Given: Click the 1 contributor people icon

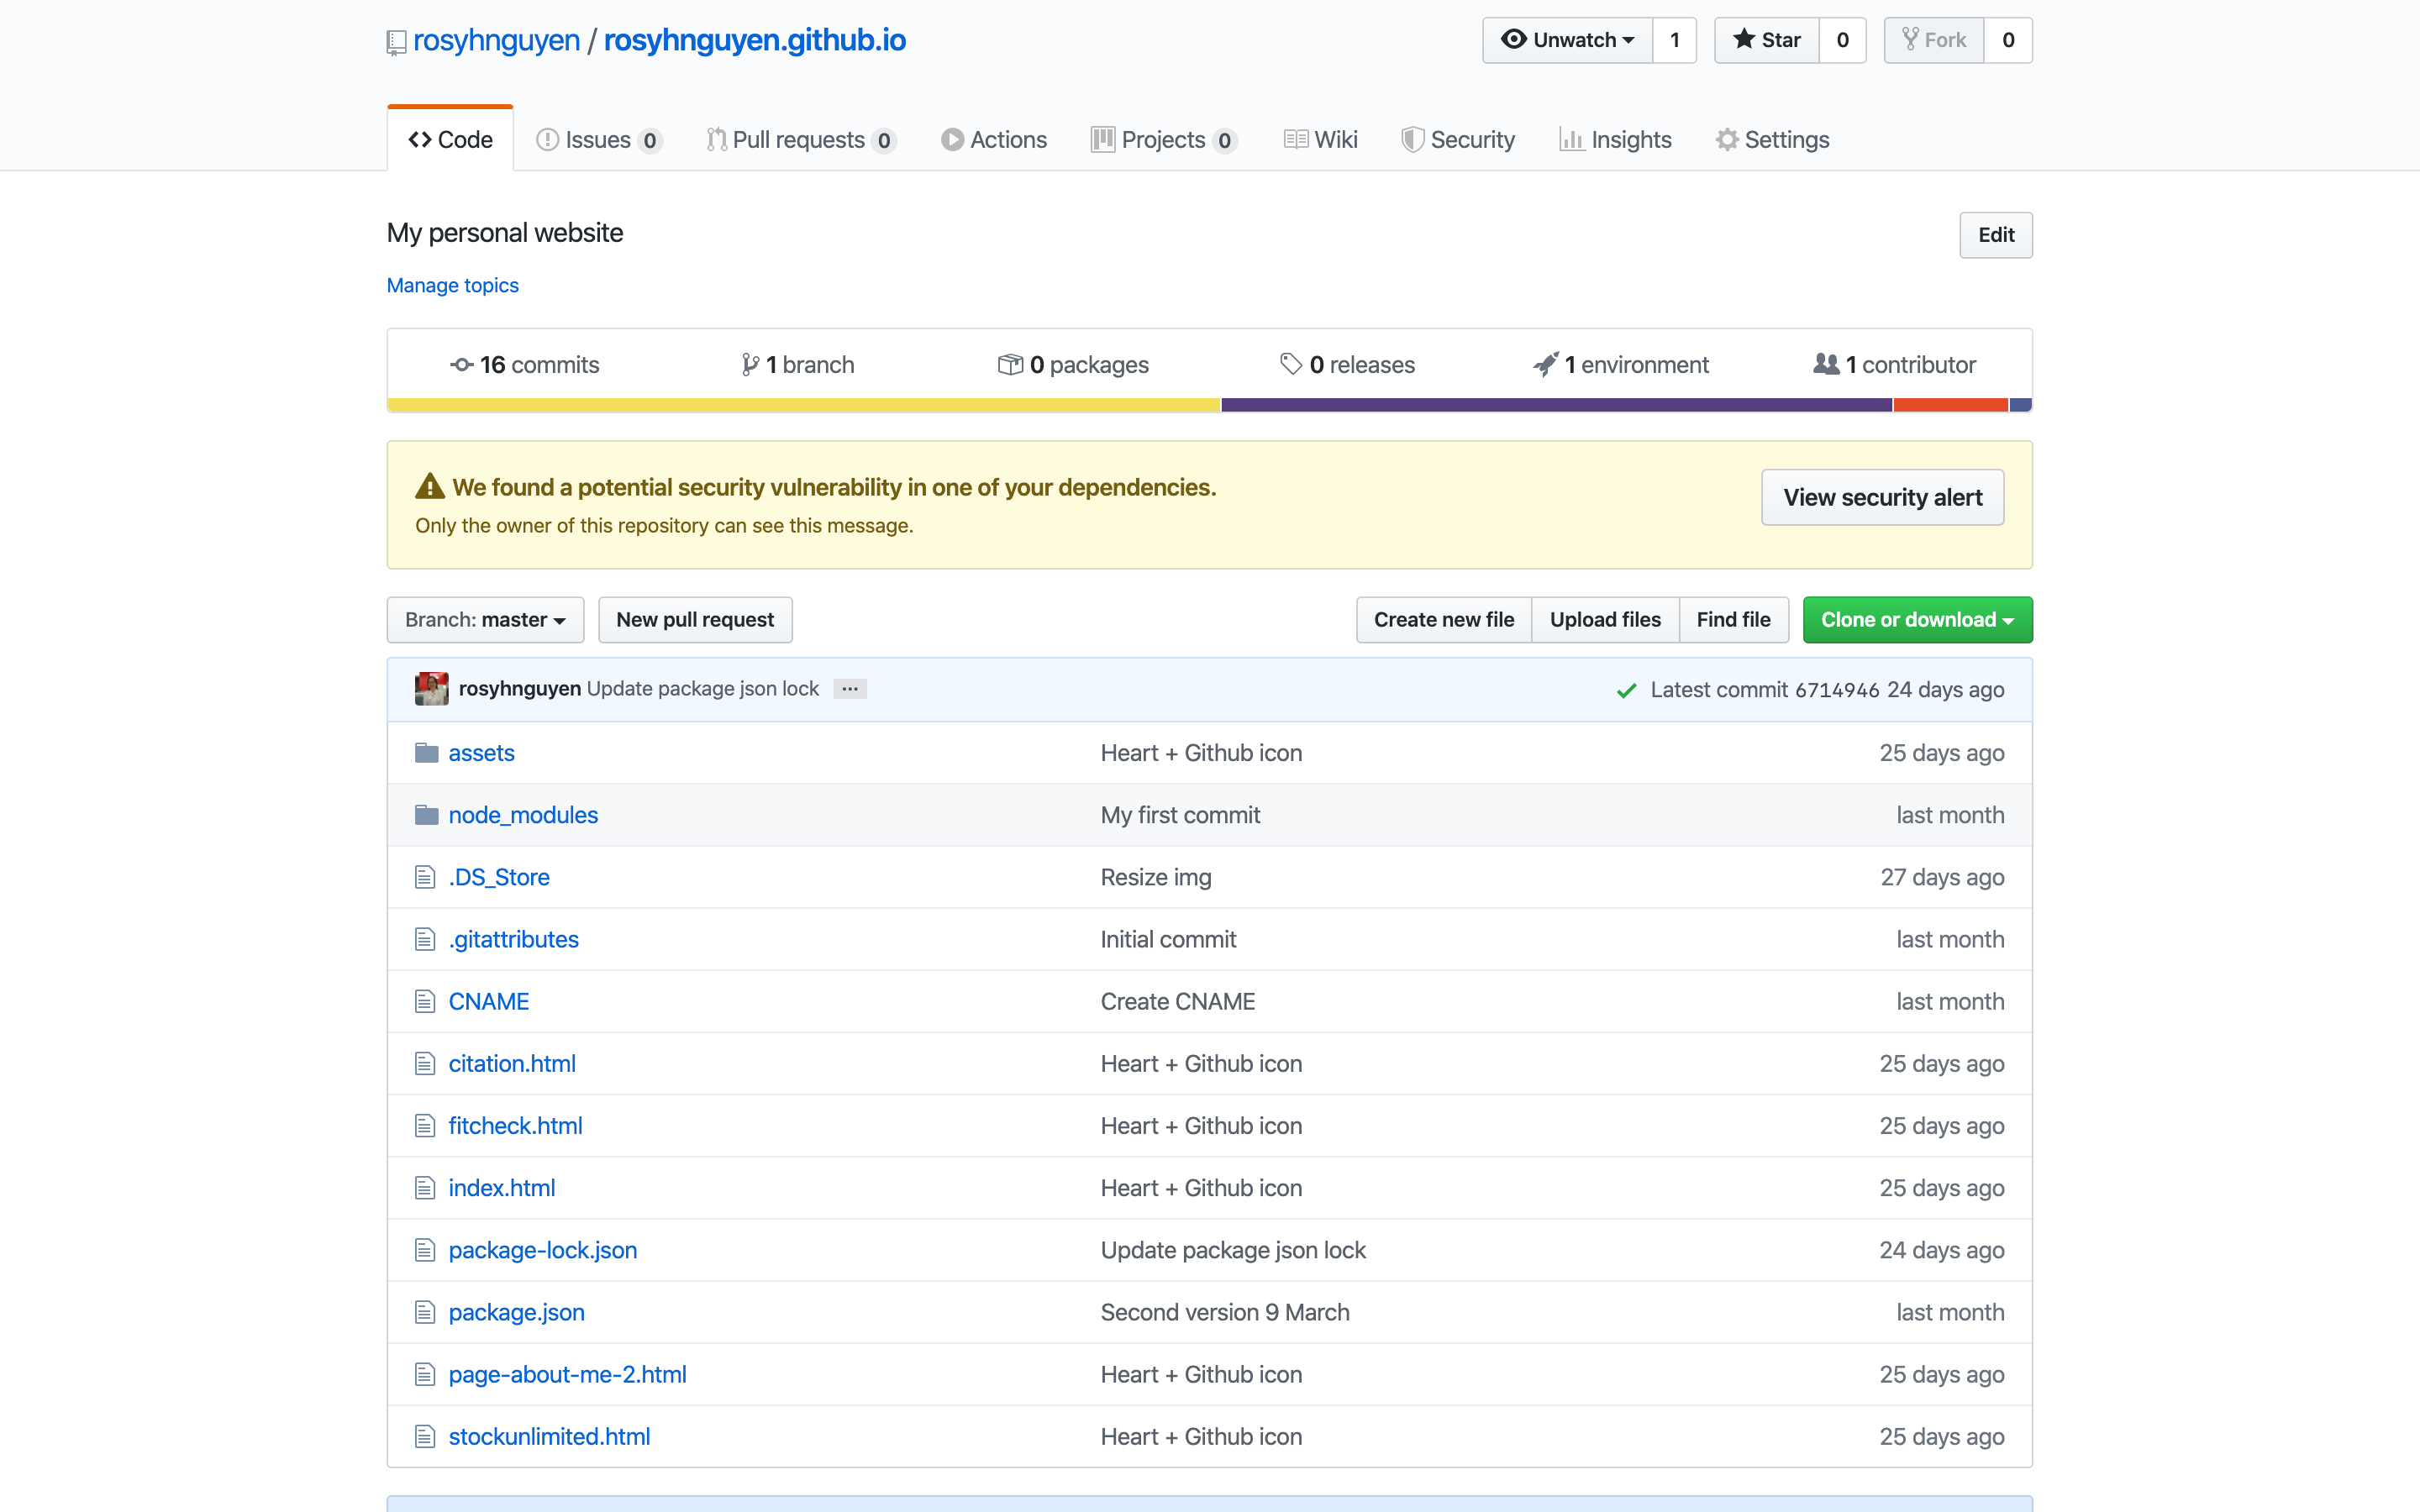Looking at the screenshot, I should [1826, 365].
